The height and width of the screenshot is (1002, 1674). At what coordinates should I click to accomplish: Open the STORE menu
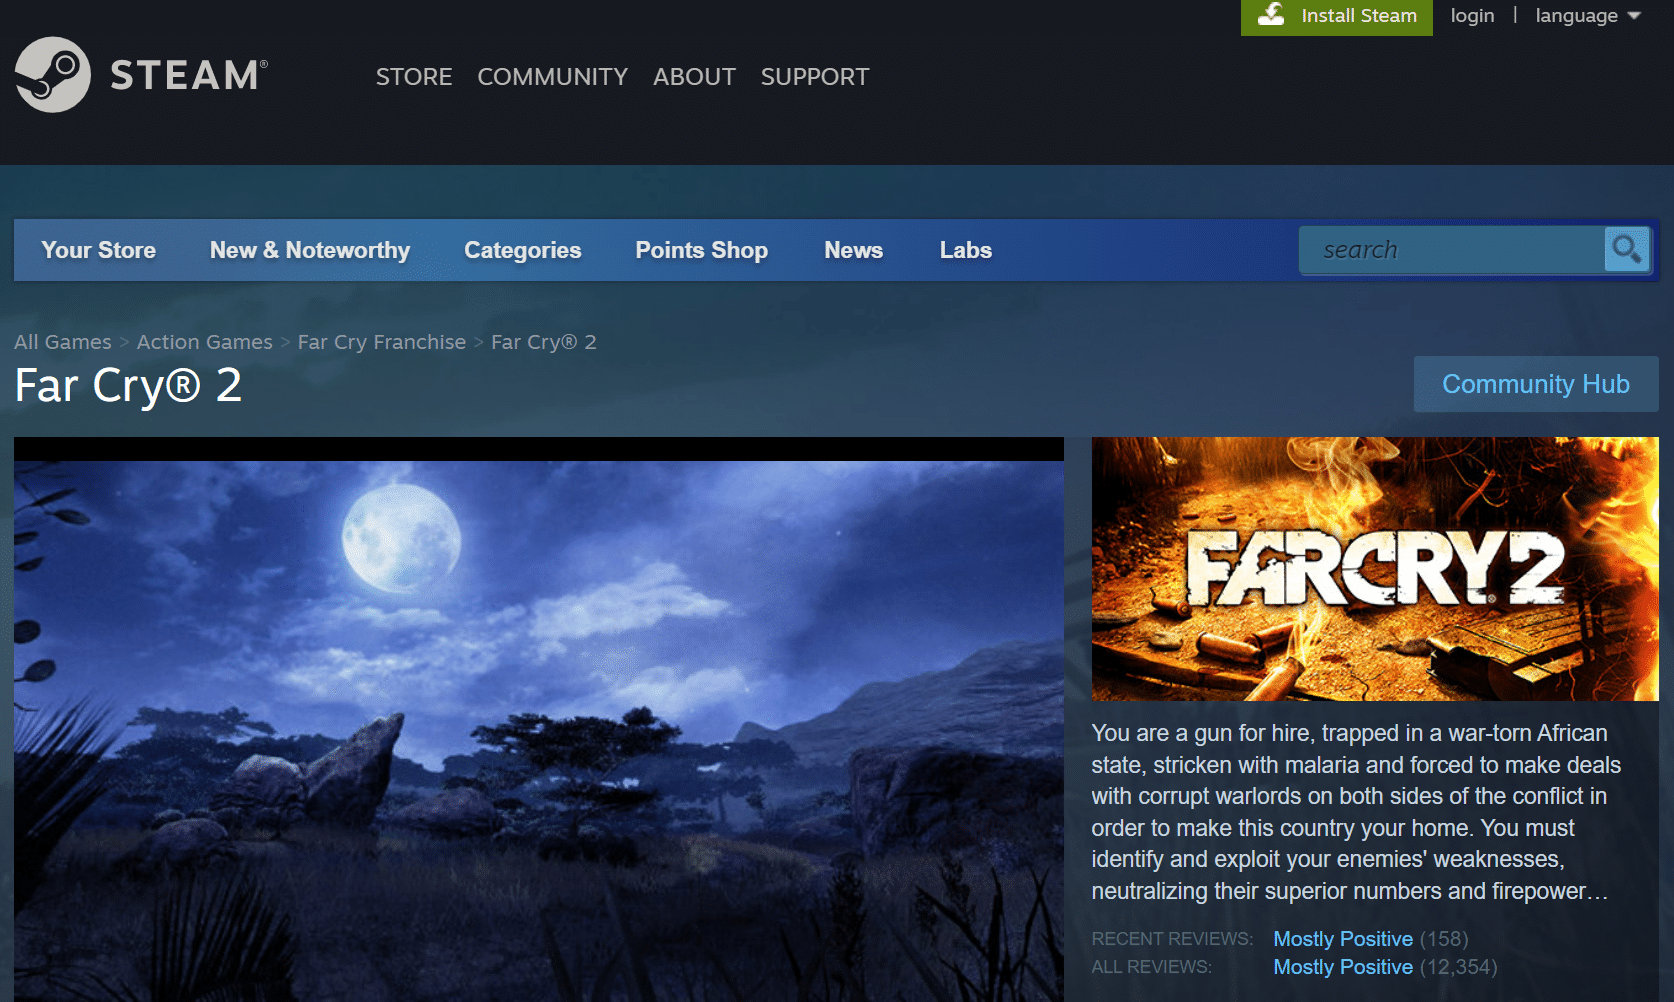point(414,77)
